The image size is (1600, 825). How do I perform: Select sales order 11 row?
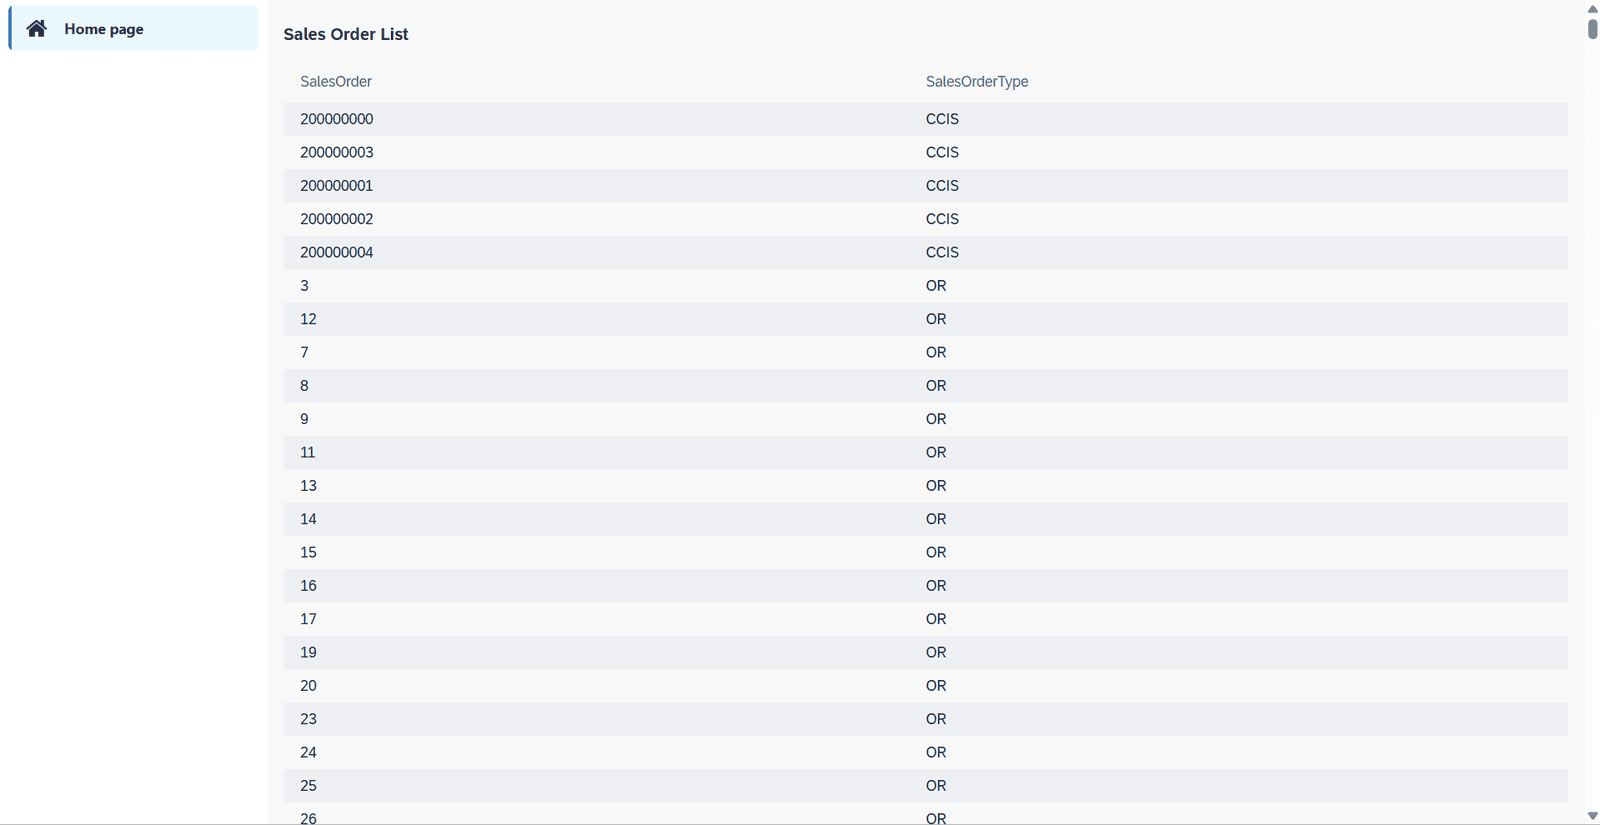pyautogui.click(x=308, y=452)
